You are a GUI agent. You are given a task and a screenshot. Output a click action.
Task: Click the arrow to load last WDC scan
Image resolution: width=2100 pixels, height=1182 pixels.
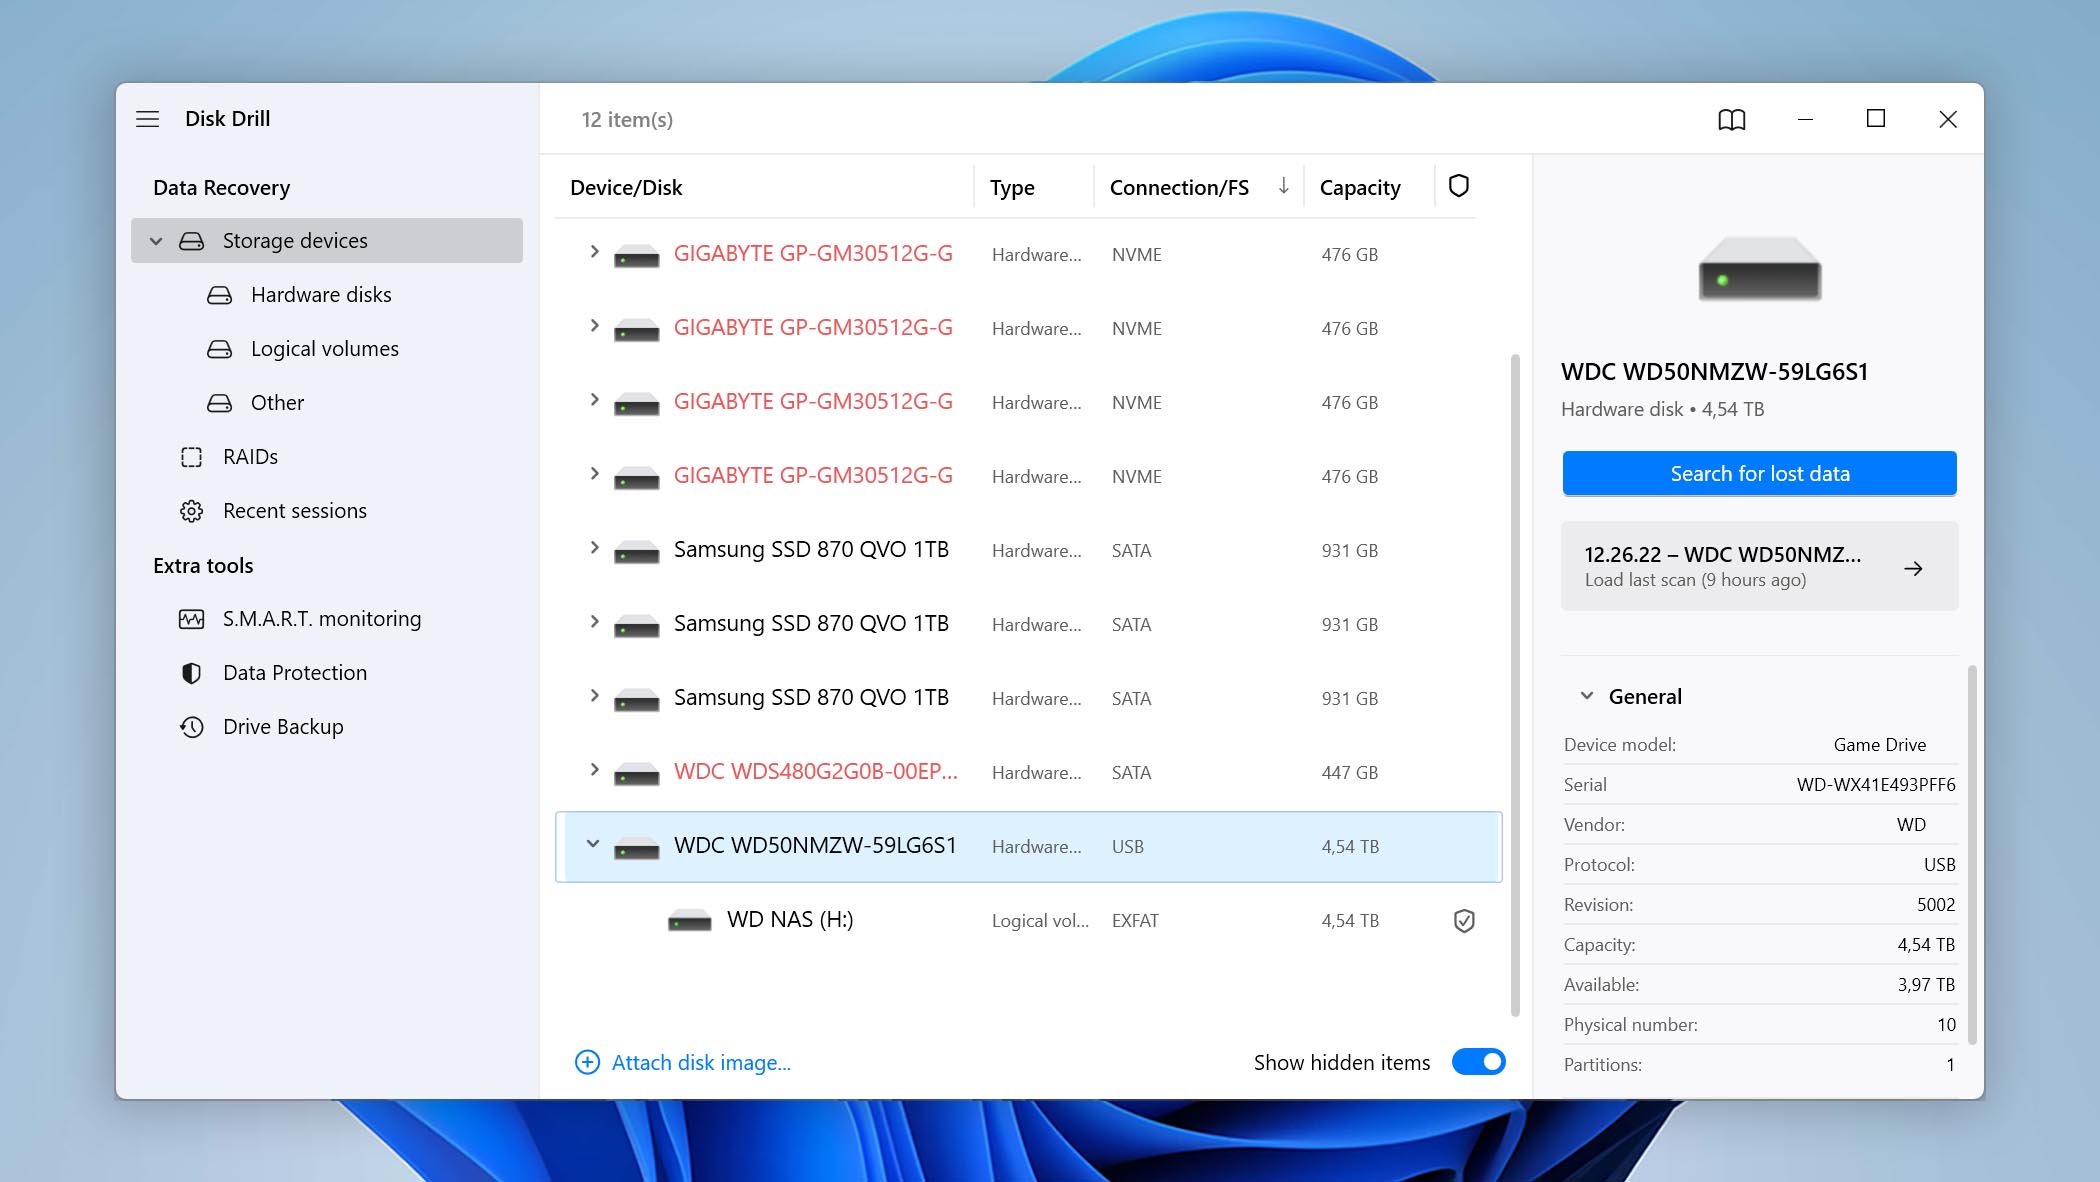point(1913,568)
